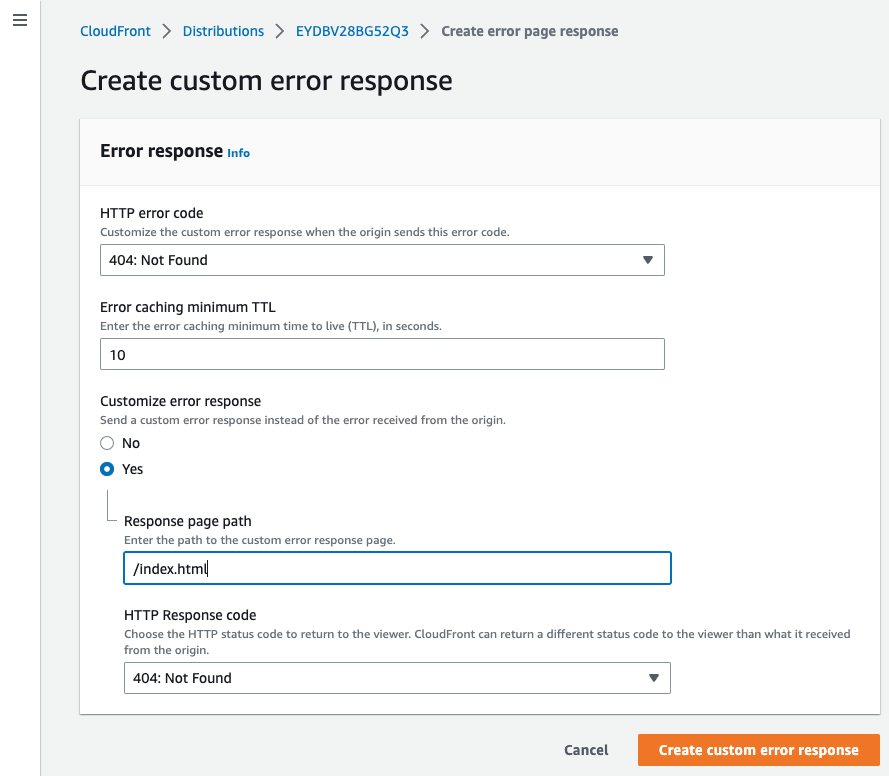
Task: Select No for customize error response
Action: [x=107, y=443]
